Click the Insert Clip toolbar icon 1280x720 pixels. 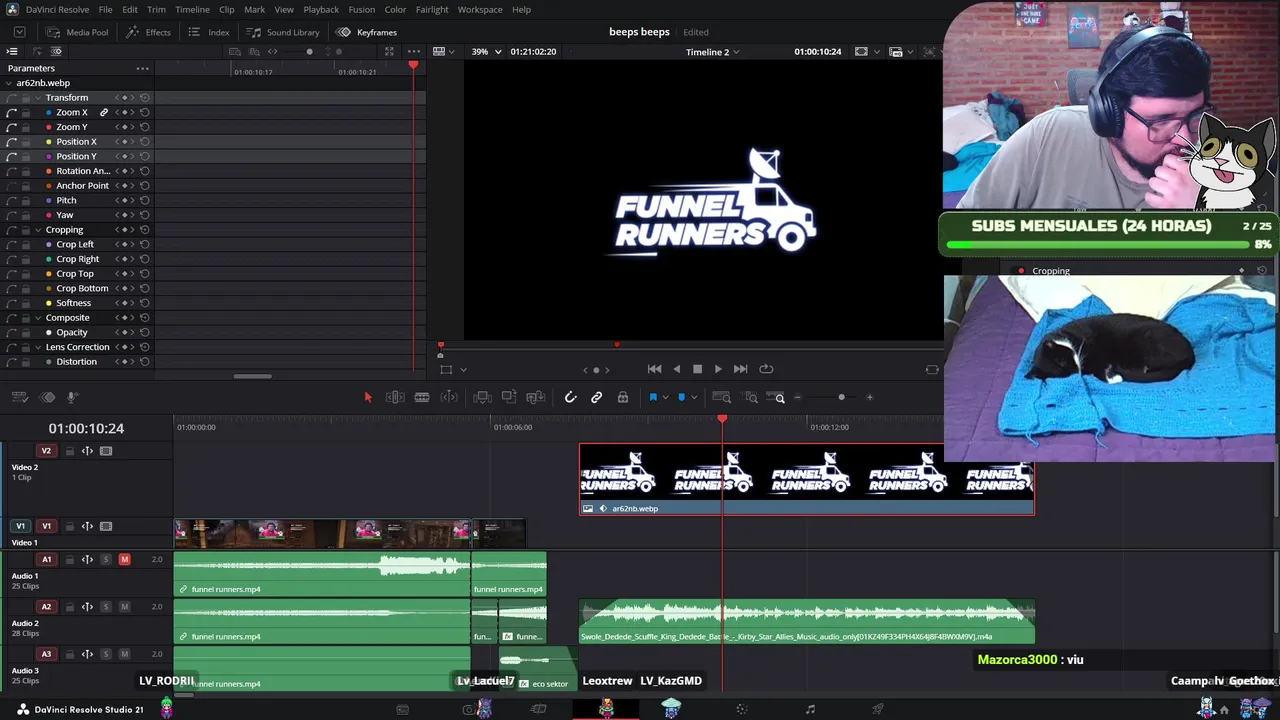coord(482,398)
